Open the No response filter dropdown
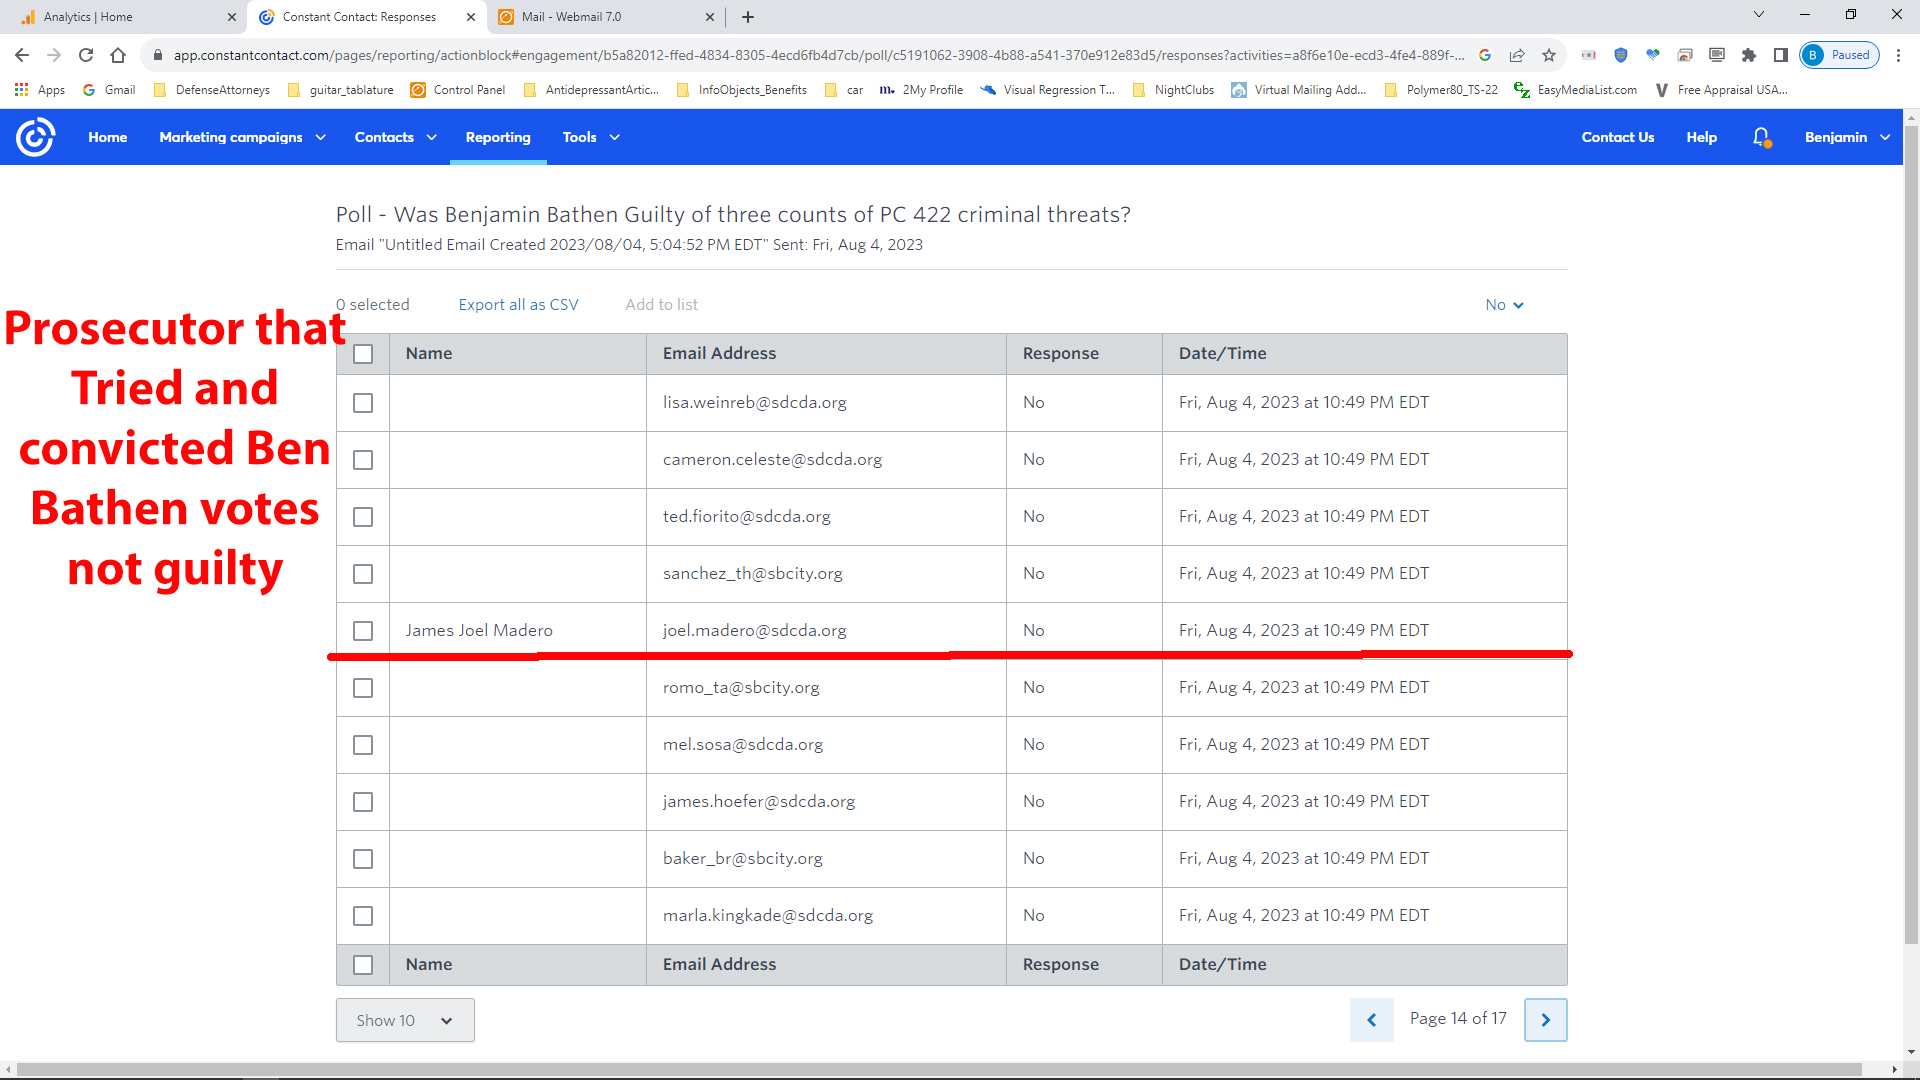This screenshot has width=1920, height=1080. [x=1504, y=305]
